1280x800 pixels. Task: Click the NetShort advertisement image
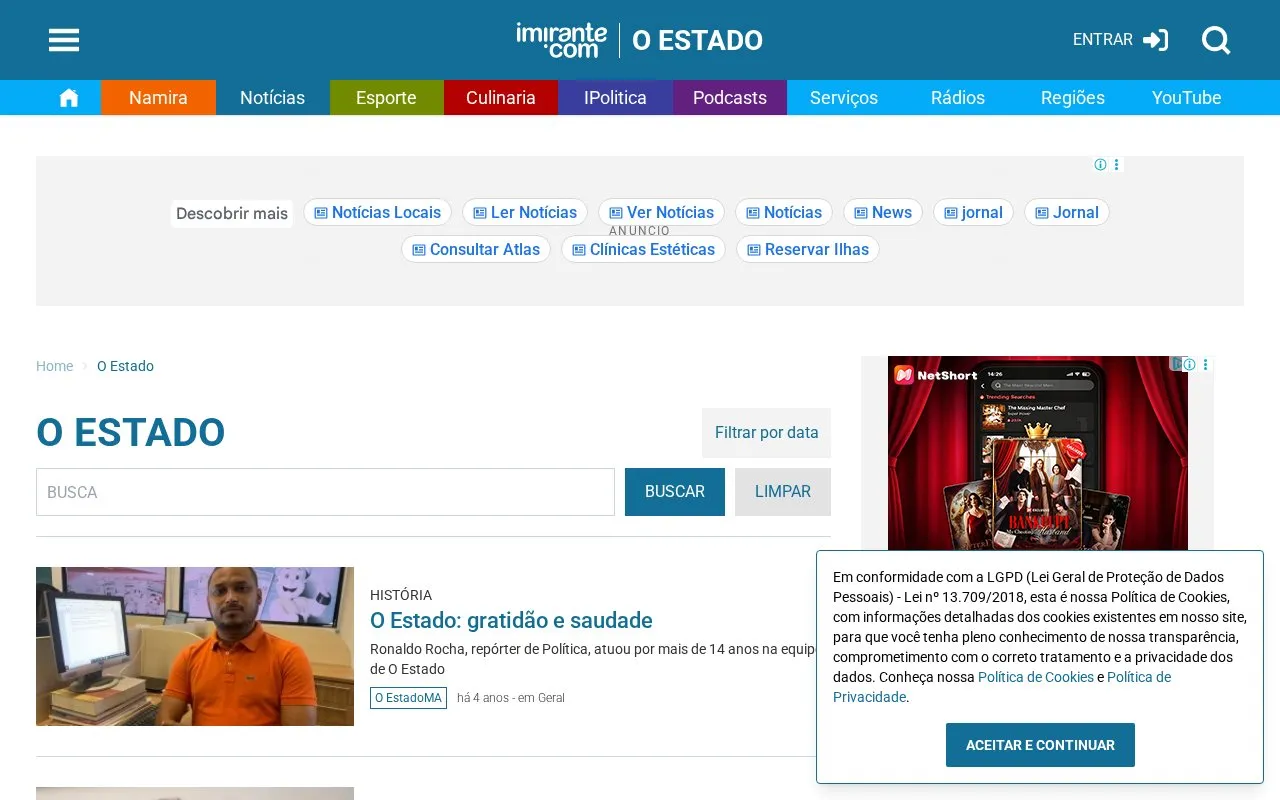click(x=1038, y=453)
